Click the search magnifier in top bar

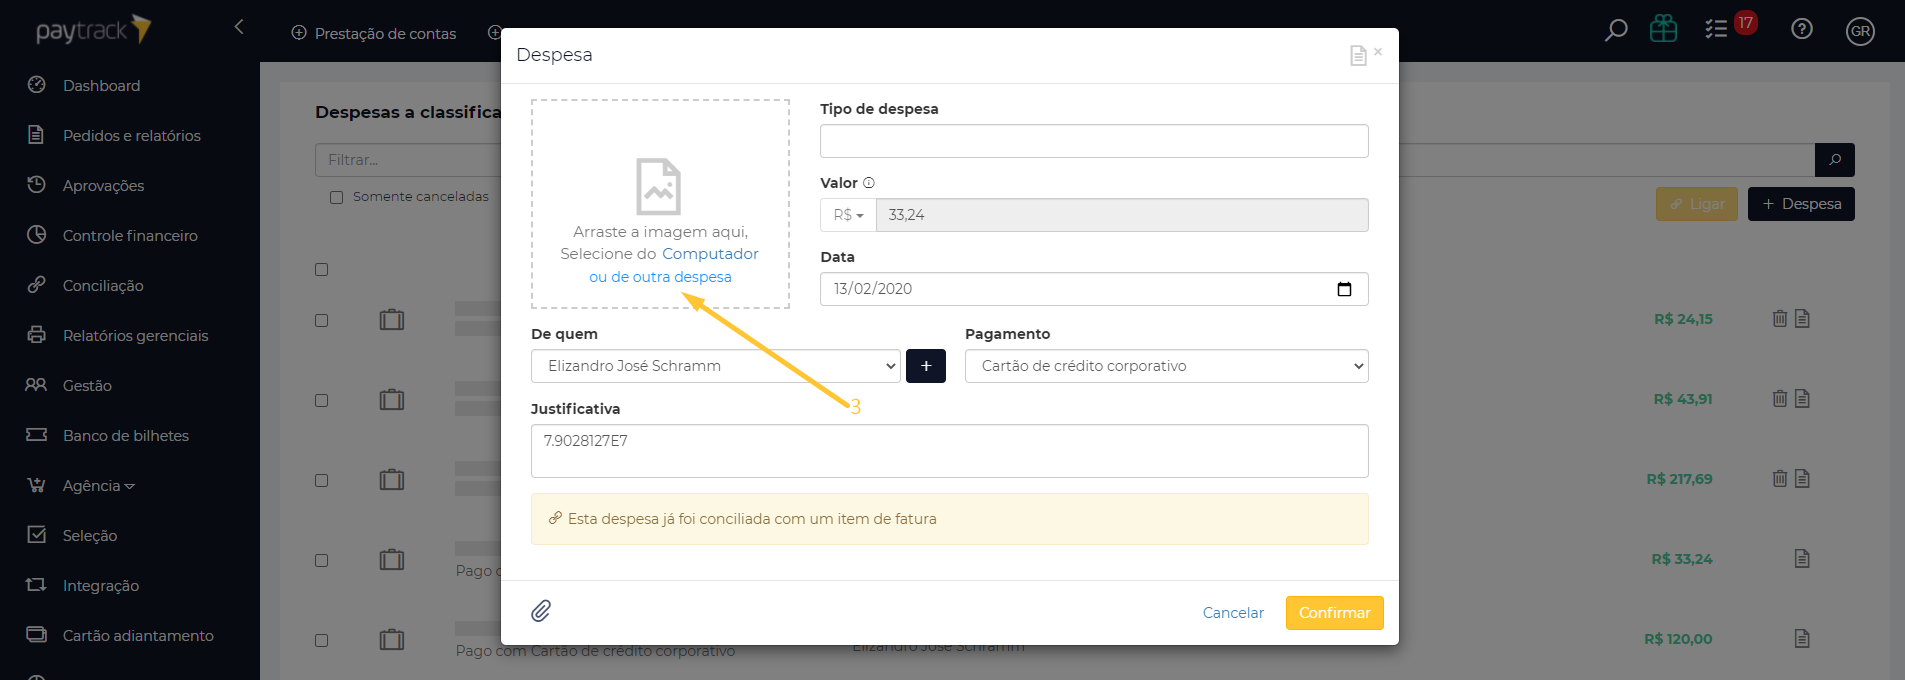1616,31
